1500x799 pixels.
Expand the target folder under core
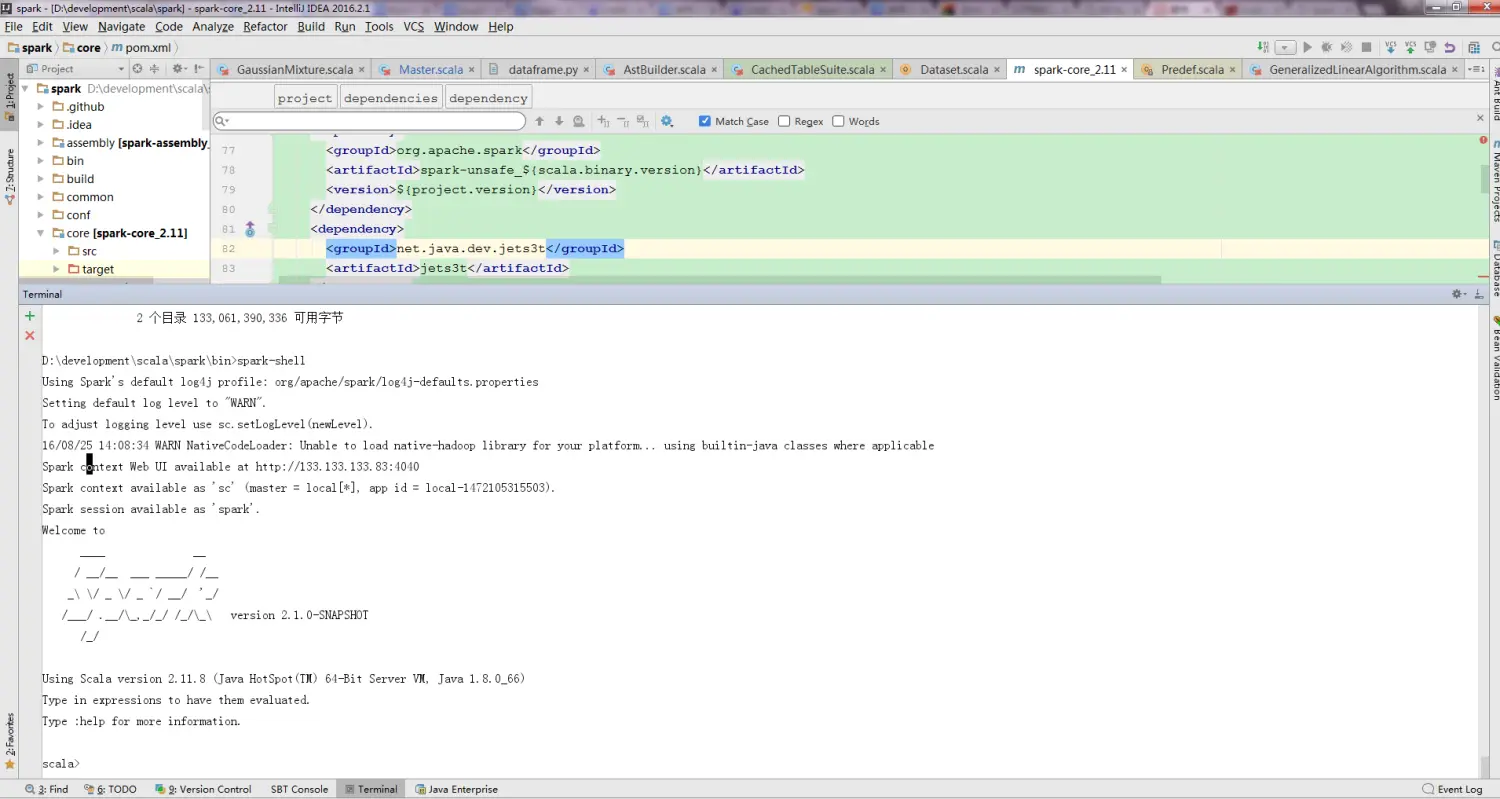(56, 269)
